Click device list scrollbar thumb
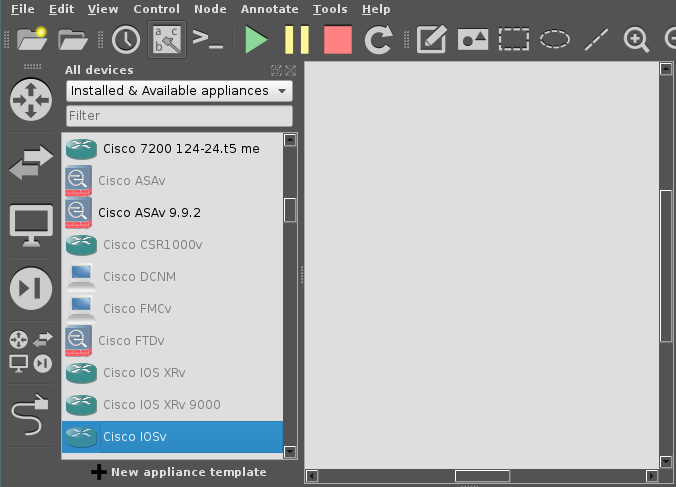676x487 pixels. pyautogui.click(x=290, y=210)
